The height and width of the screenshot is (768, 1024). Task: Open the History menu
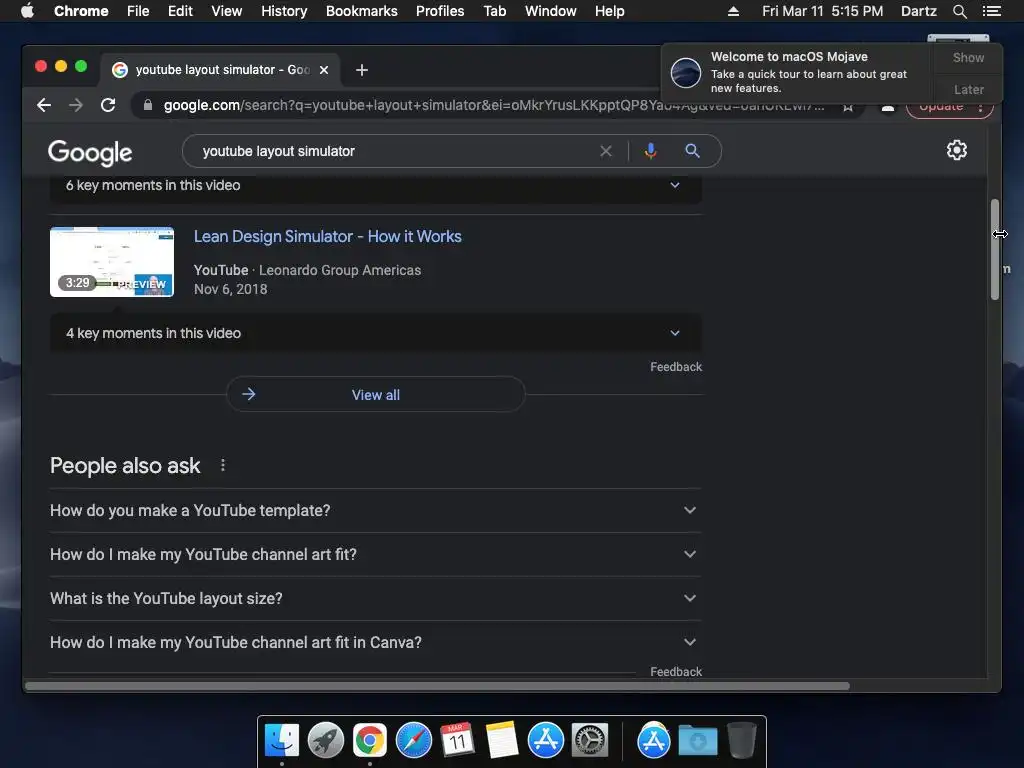[284, 11]
